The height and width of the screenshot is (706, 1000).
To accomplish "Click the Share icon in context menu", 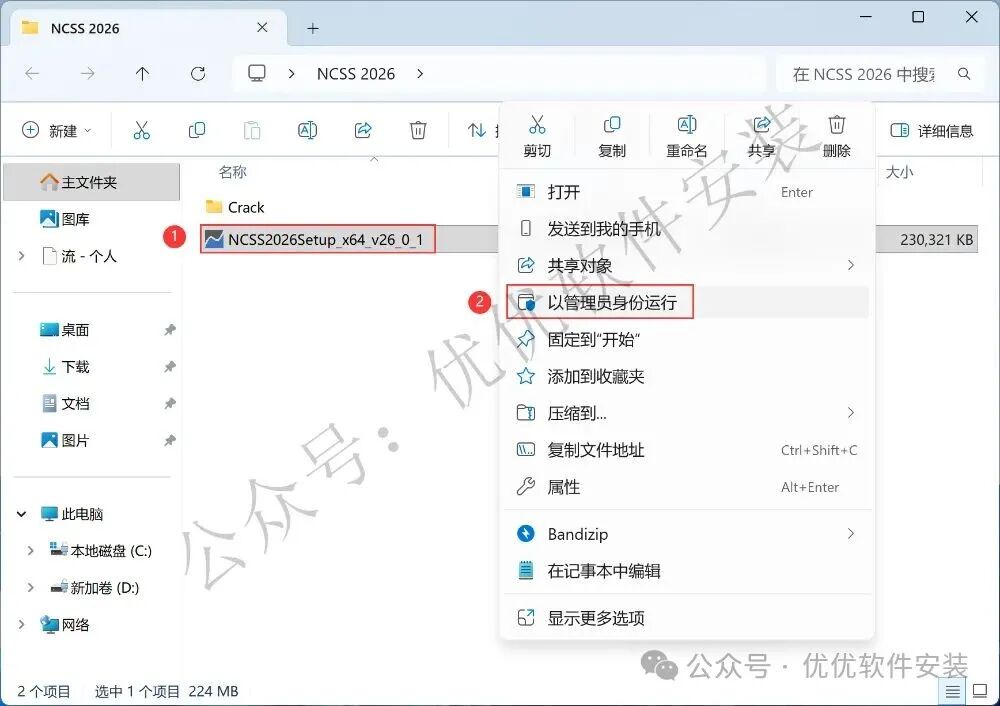I will coord(761,124).
